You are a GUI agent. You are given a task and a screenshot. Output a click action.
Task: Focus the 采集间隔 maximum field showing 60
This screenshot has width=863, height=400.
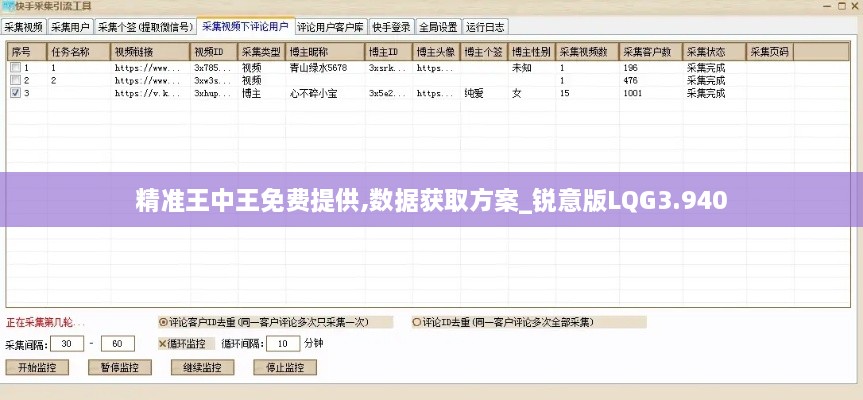coord(118,344)
